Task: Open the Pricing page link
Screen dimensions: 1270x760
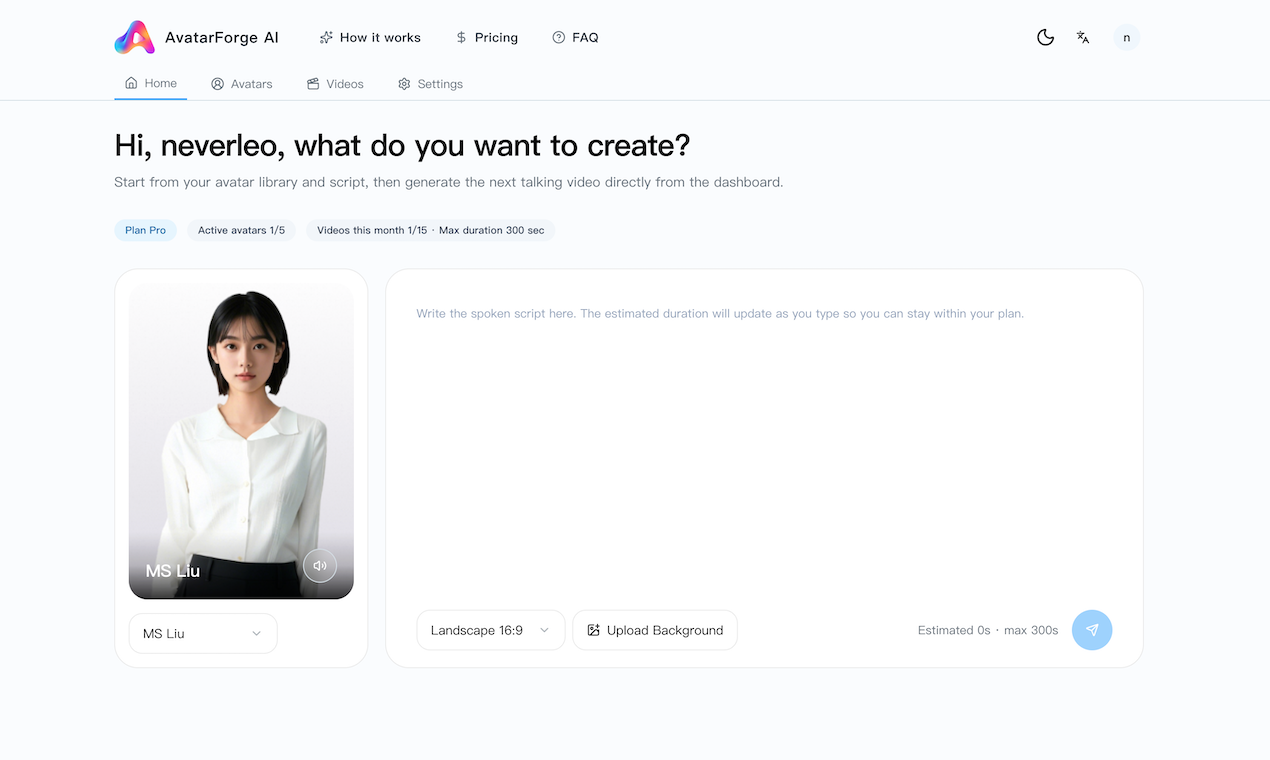Action: (487, 37)
